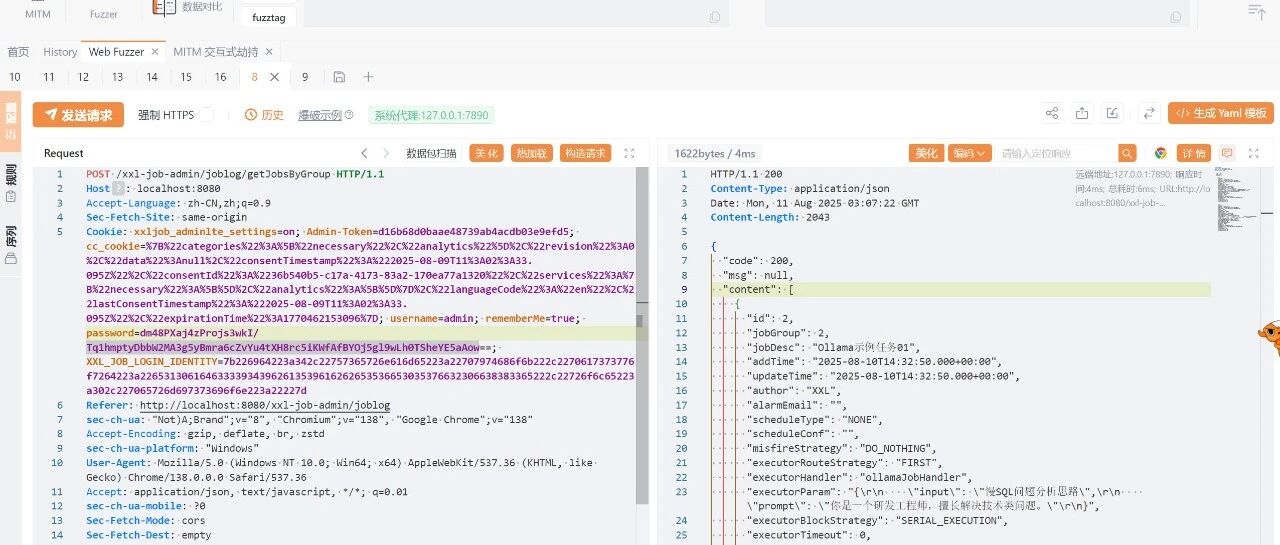Viewport: 1280px width, 545px height.
Task: Open the MITM 交互式劫持 tab
Action: coord(215,52)
